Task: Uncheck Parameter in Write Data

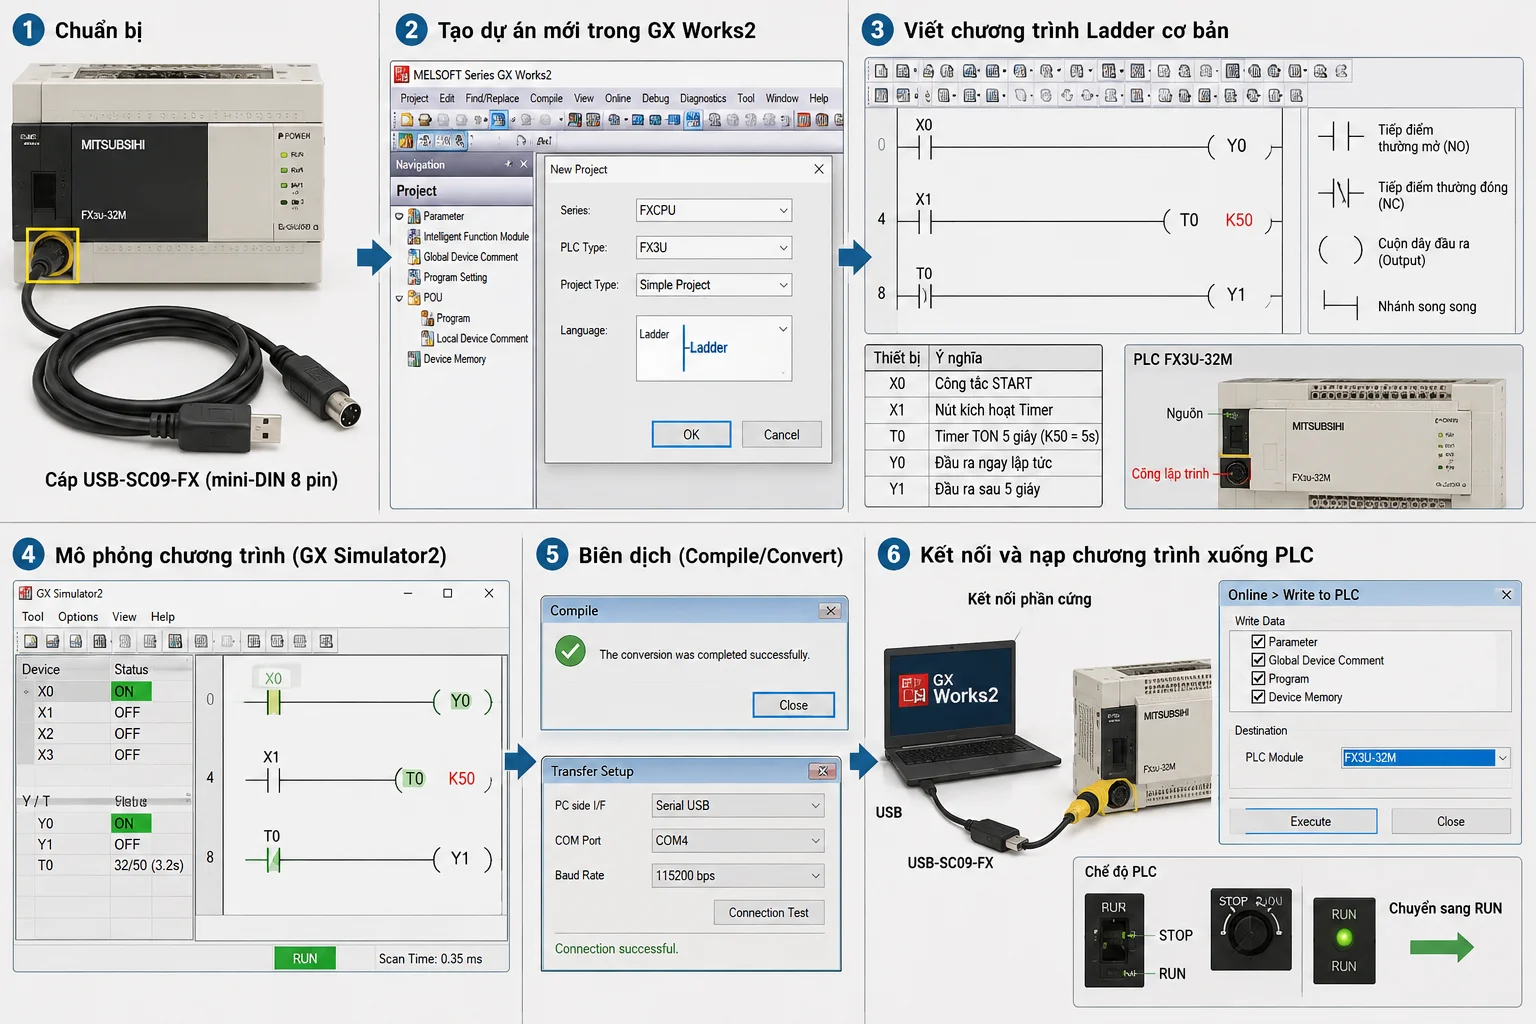Action: click(x=1258, y=642)
